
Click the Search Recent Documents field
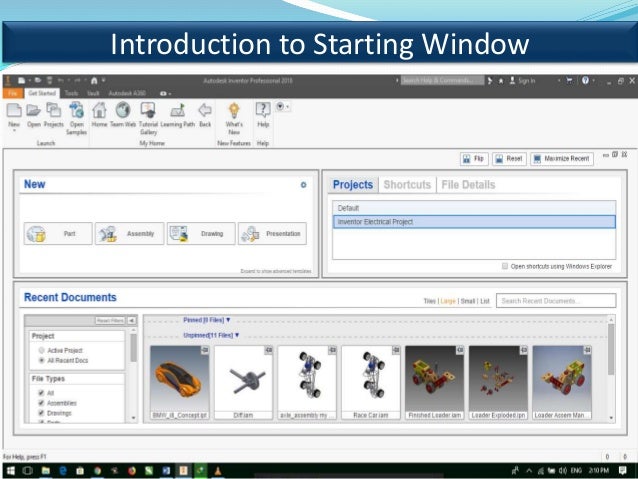[x=554, y=300]
